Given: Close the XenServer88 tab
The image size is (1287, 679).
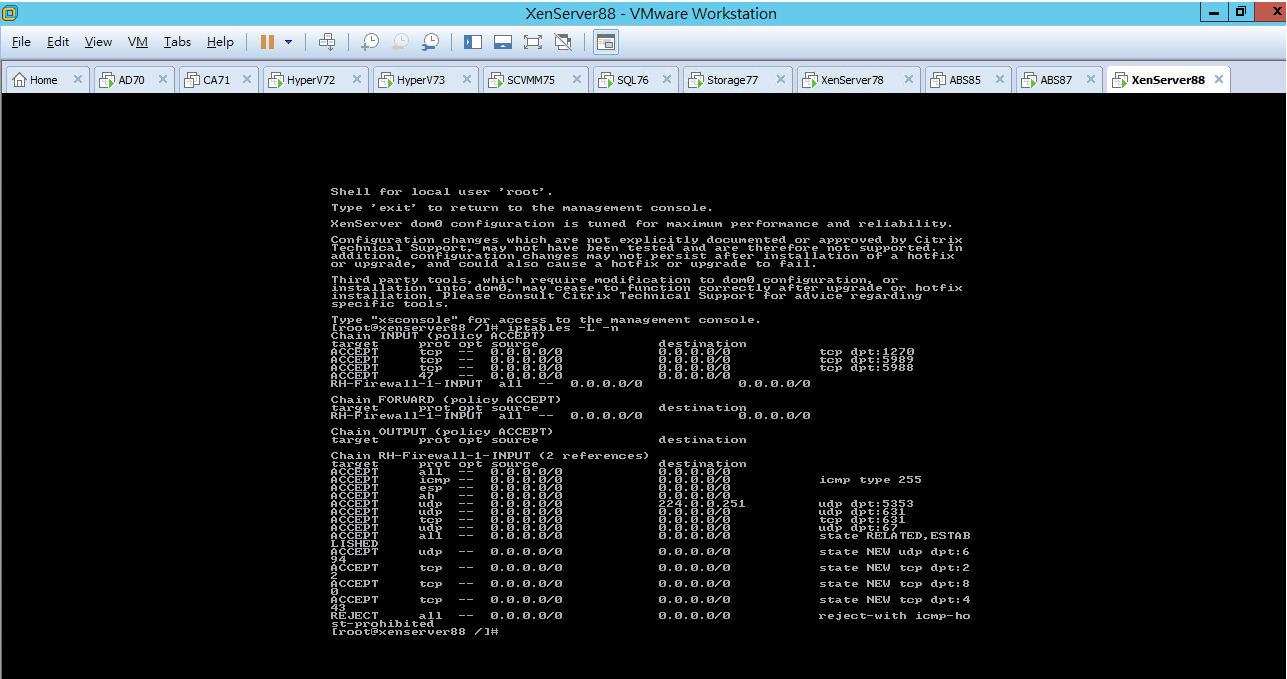Looking at the screenshot, I should 1219,80.
